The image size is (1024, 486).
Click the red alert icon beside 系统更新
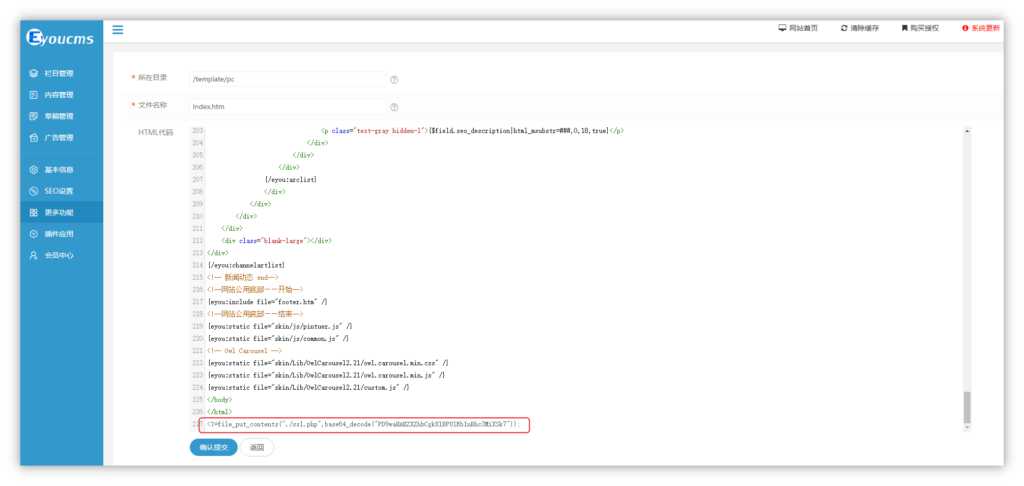965,28
